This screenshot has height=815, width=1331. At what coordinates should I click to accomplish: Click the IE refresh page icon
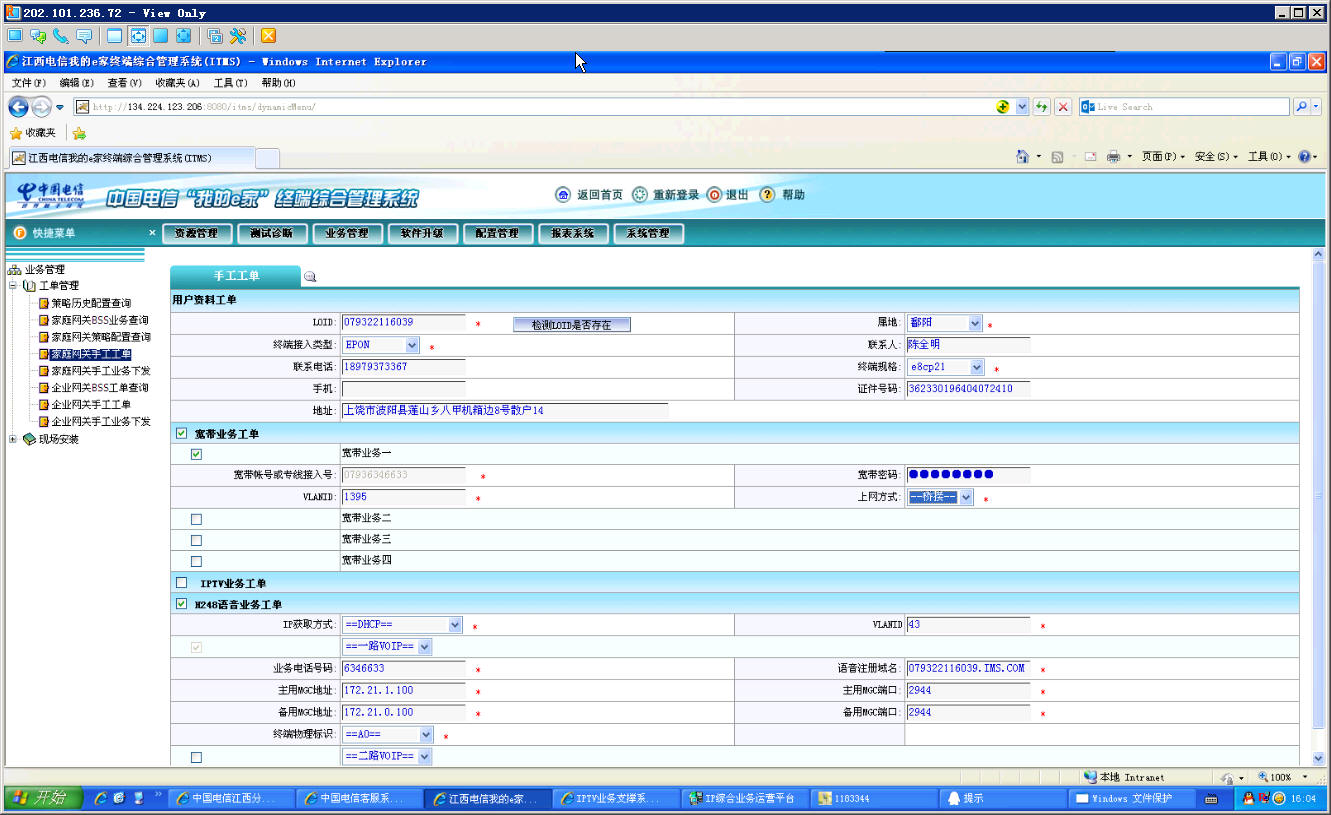(1042, 107)
